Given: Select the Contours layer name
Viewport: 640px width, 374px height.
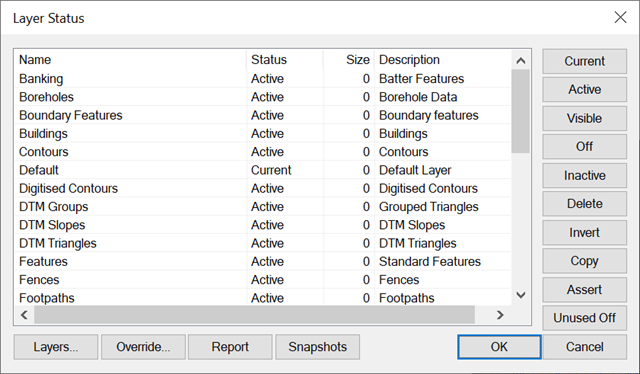Looking at the screenshot, I should click(44, 151).
